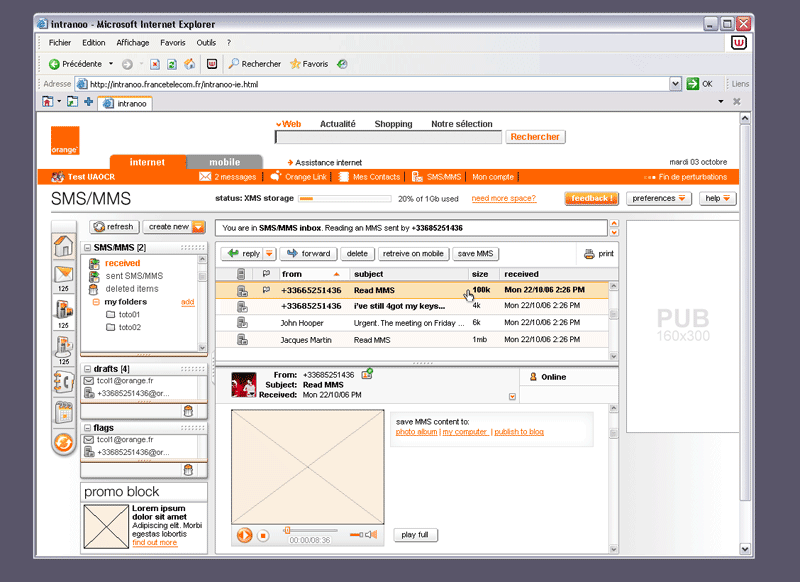The width and height of the screenshot is (800, 582).
Task: Open the address book icon in sidebar
Action: click(63, 381)
